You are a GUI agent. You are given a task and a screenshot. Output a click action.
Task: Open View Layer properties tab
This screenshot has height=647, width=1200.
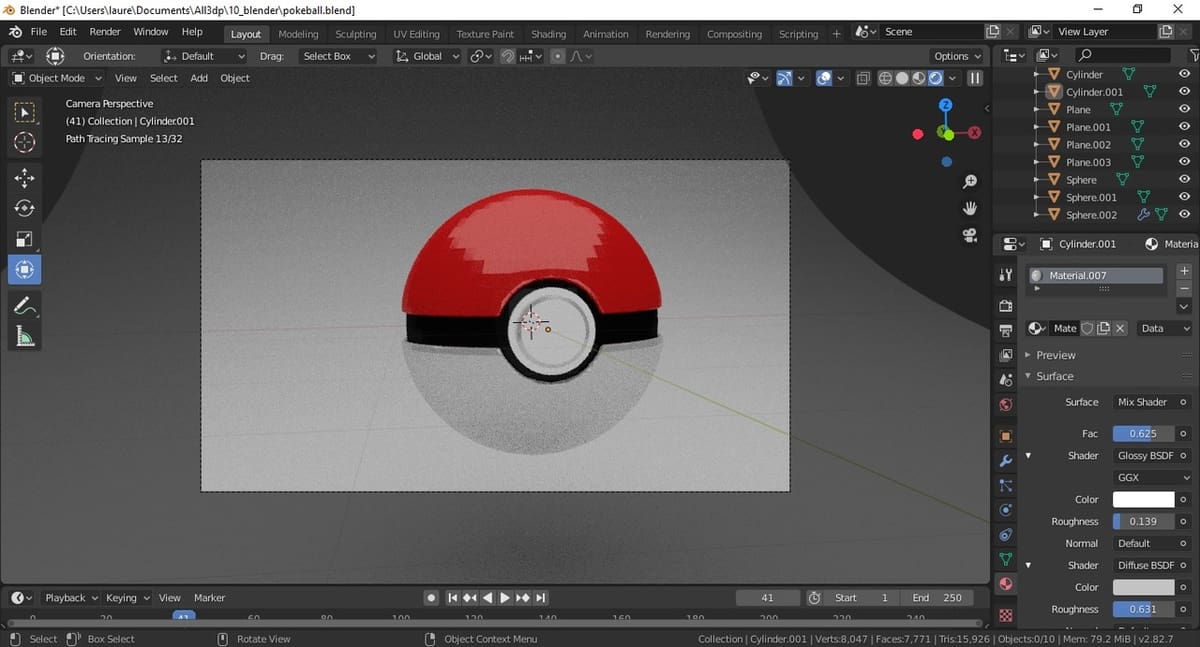[1006, 355]
